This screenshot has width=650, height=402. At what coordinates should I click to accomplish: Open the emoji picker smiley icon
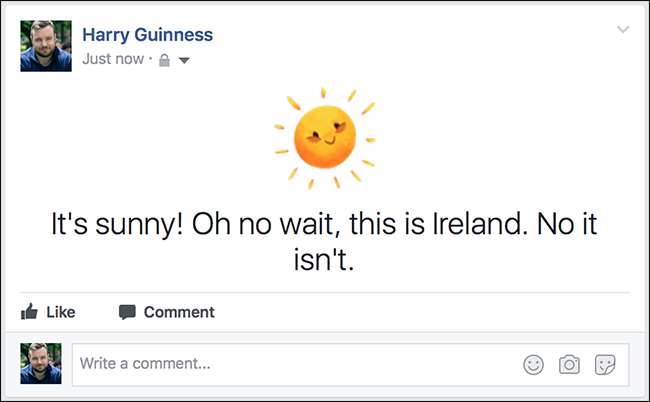533,365
